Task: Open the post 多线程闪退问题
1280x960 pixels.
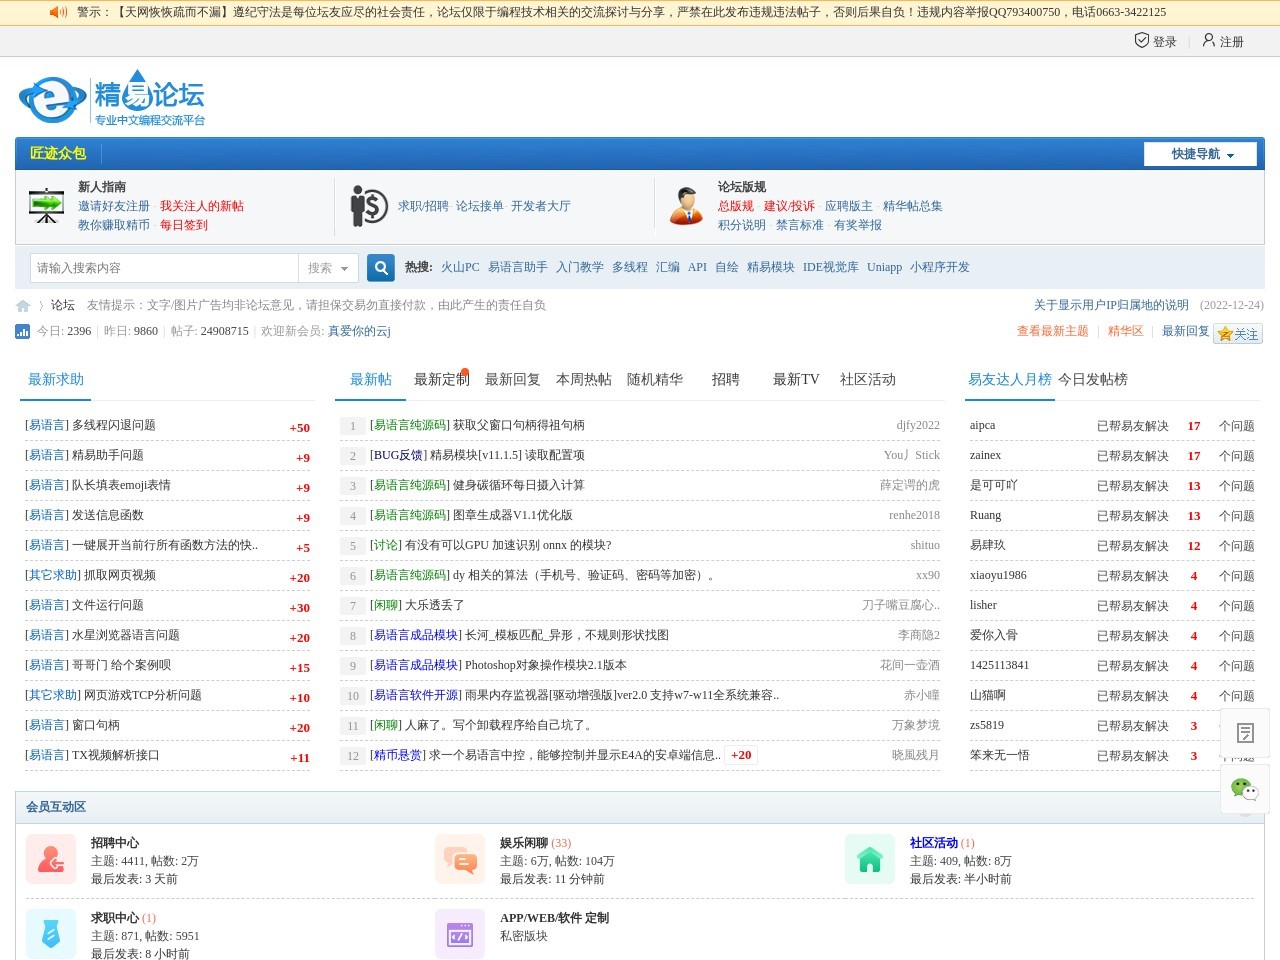Action: pyautogui.click(x=114, y=425)
